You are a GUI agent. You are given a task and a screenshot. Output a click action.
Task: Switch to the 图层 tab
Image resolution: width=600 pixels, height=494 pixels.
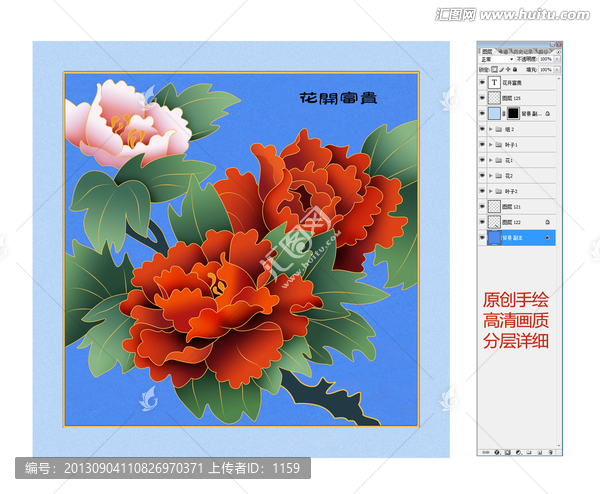click(x=487, y=52)
